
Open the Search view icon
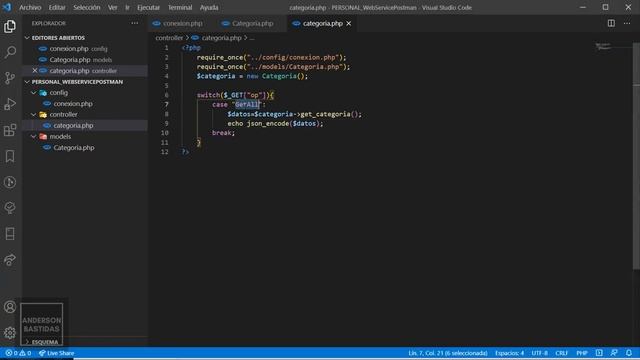(x=10, y=52)
